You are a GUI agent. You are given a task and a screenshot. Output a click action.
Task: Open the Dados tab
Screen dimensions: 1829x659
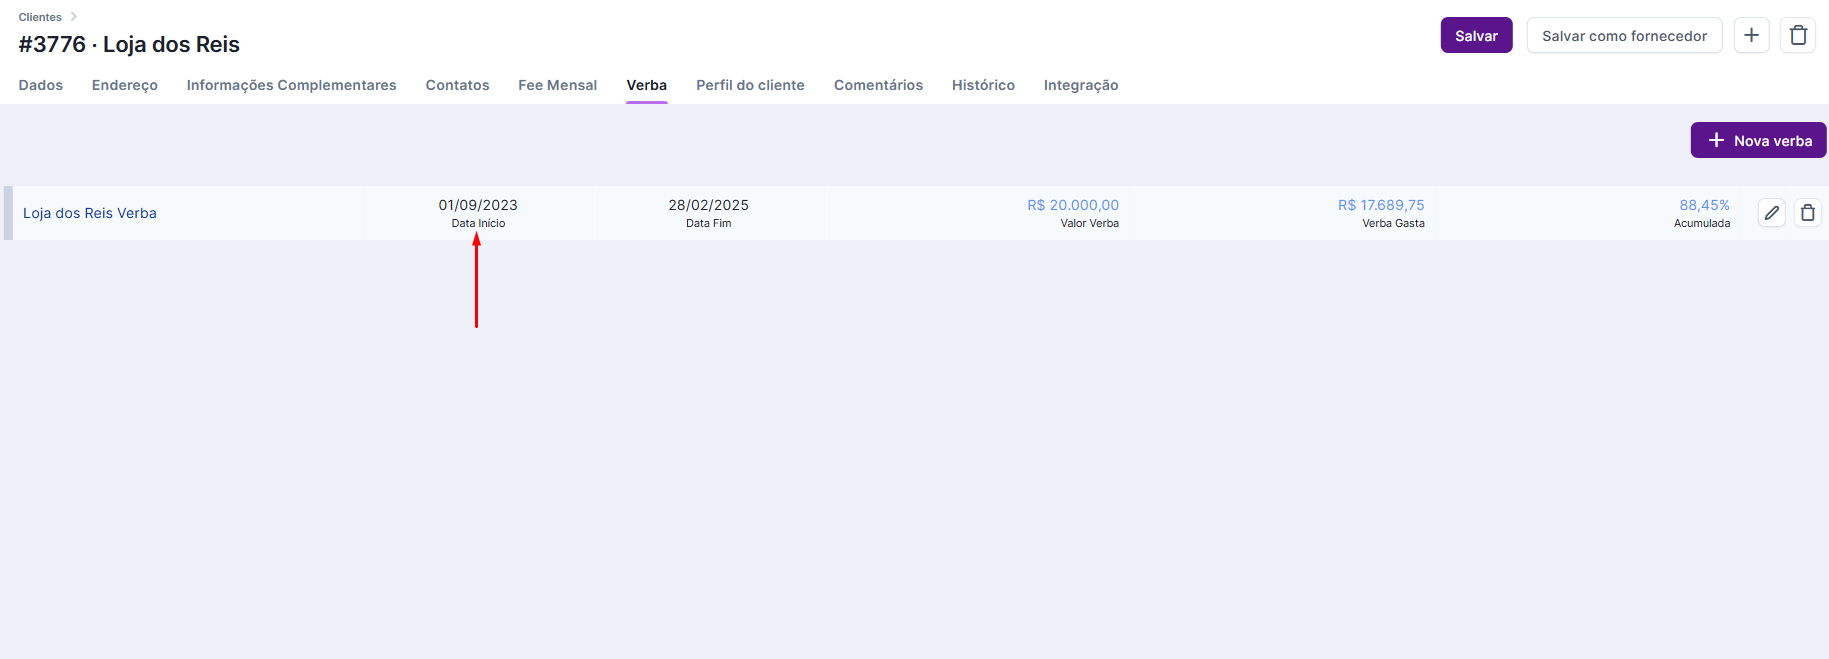(41, 85)
